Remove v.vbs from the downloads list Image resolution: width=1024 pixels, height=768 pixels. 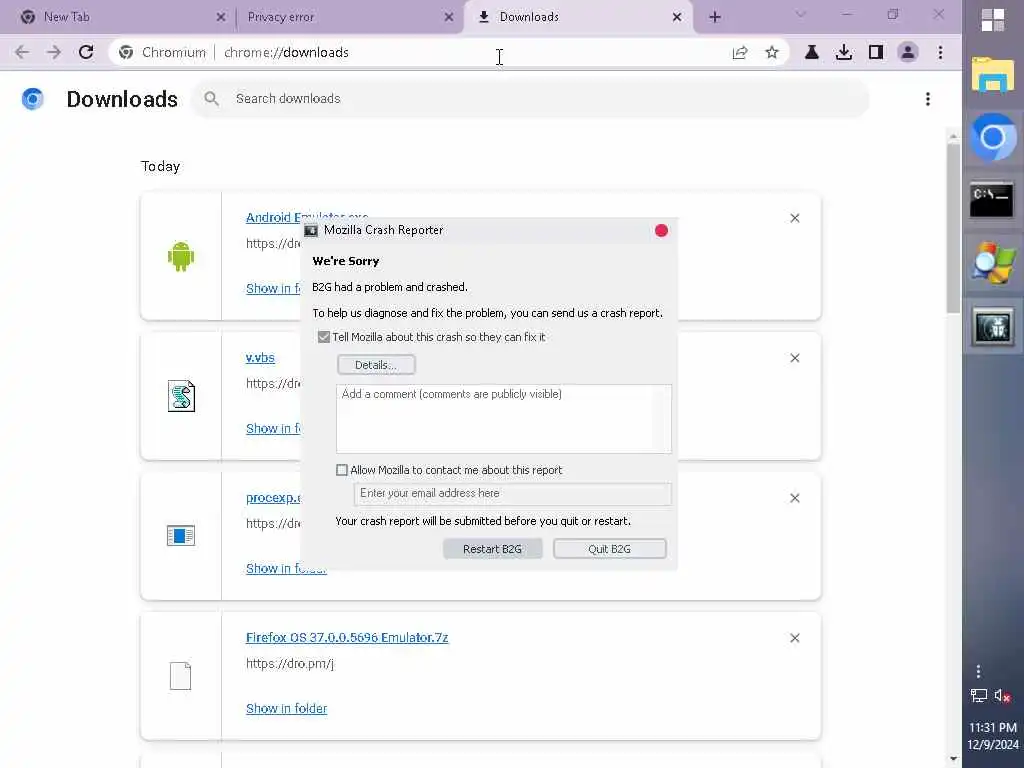[795, 358]
